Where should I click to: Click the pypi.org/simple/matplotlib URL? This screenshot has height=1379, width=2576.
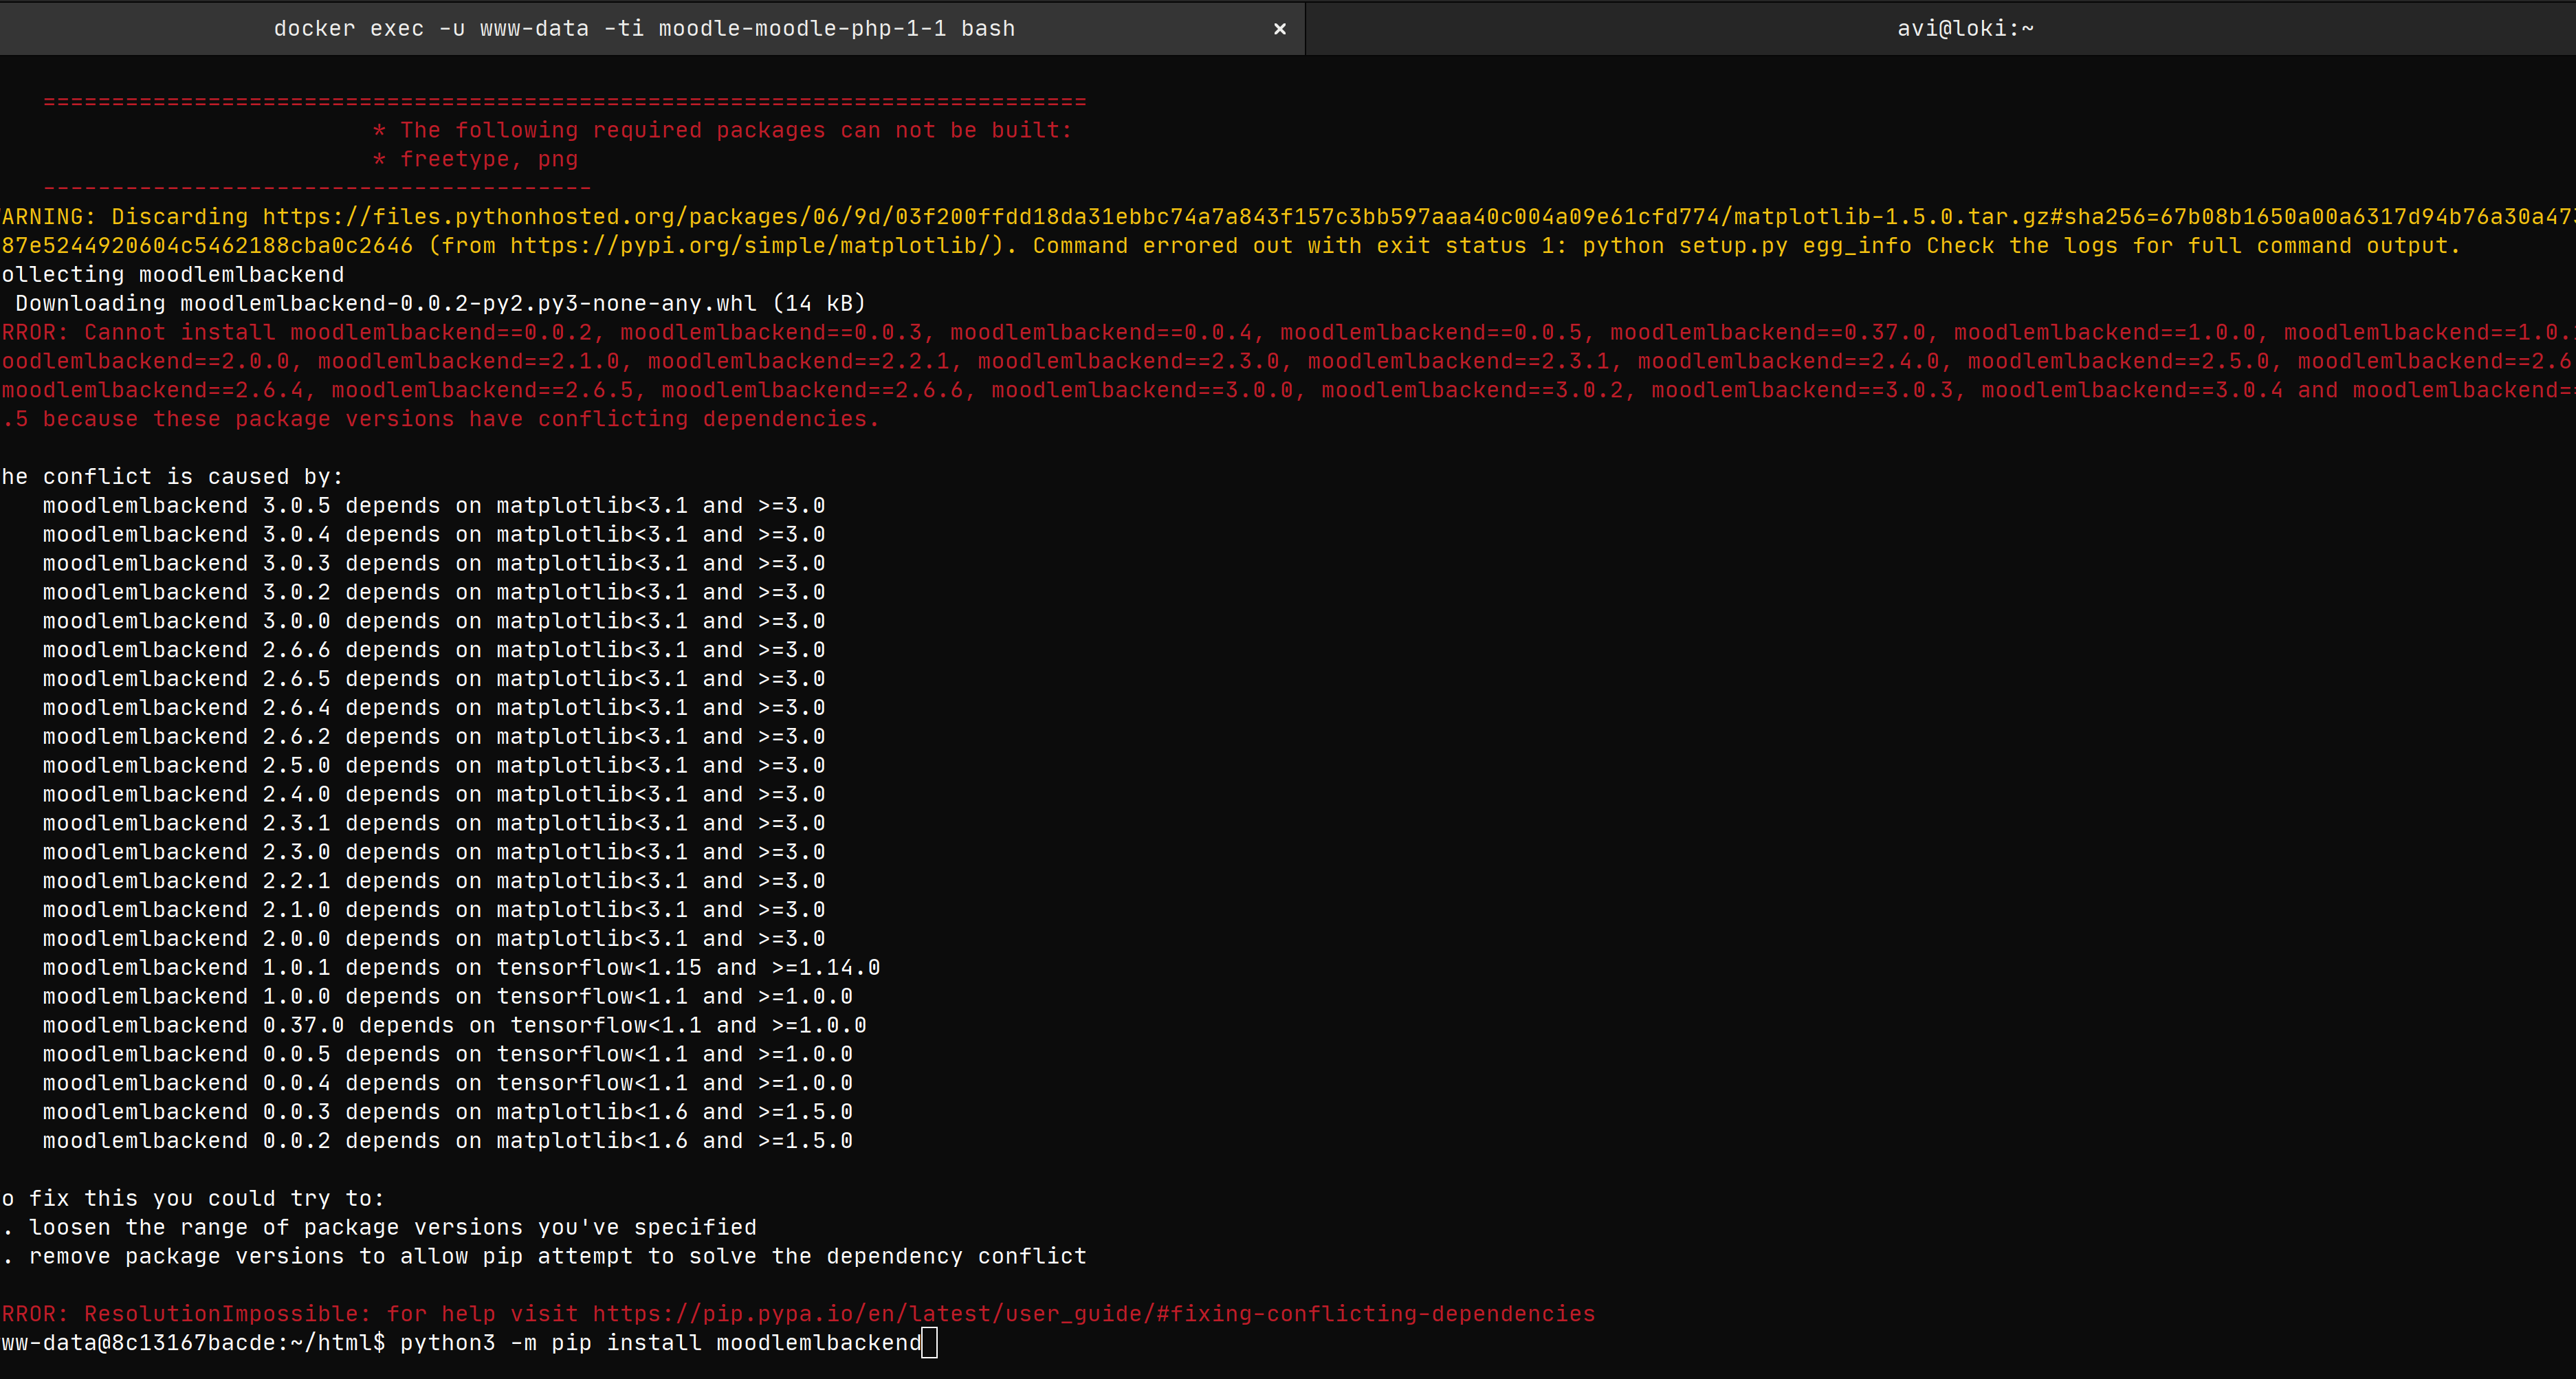click(x=750, y=246)
